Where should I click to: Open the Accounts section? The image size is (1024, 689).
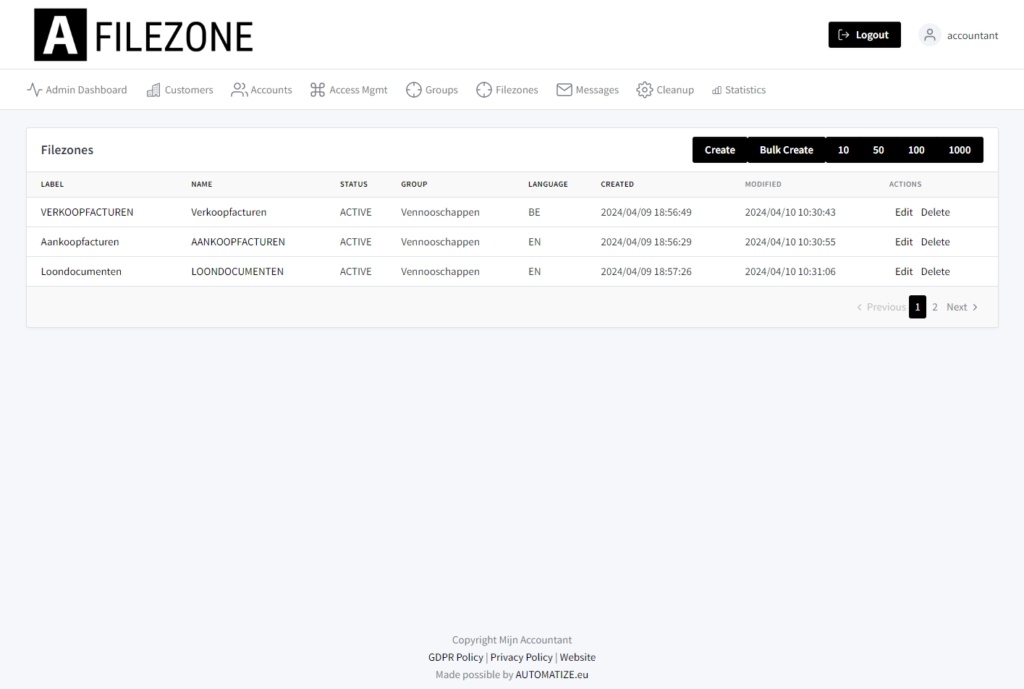point(261,89)
